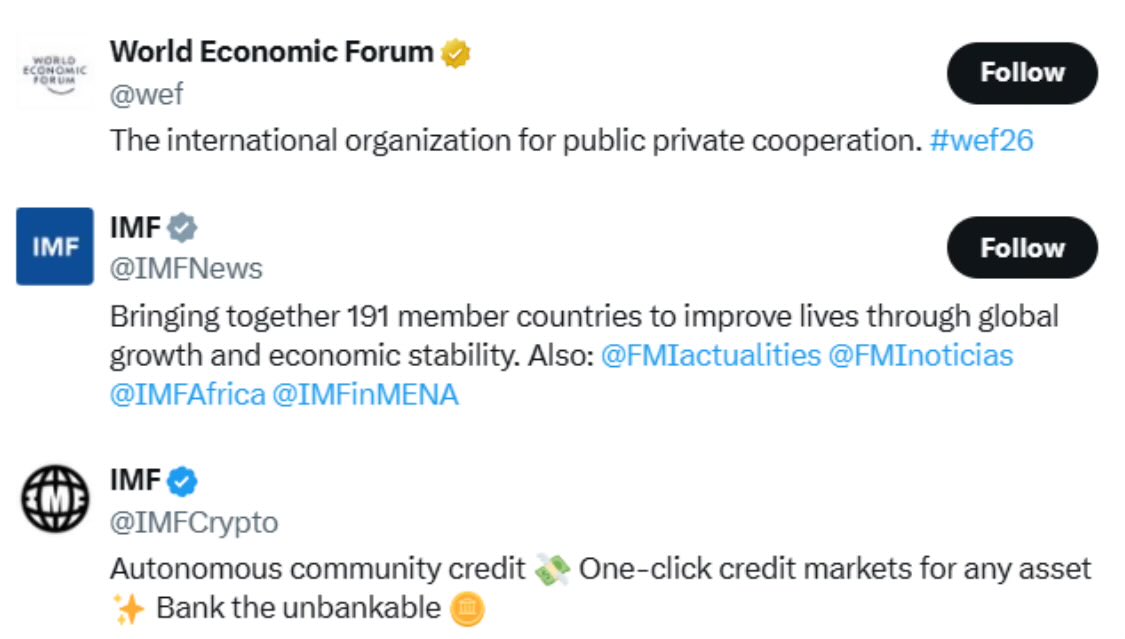Screen dimensions: 1125x639
Task: Follow the IMFNews account
Action: point(1021,248)
